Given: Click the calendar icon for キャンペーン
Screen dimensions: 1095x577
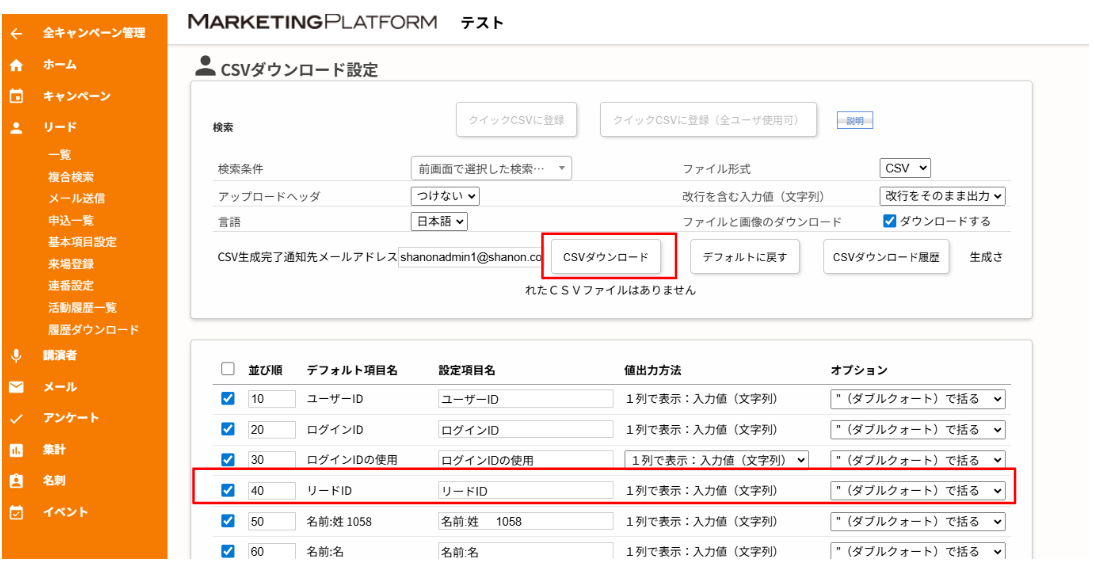Looking at the screenshot, I should (17, 96).
